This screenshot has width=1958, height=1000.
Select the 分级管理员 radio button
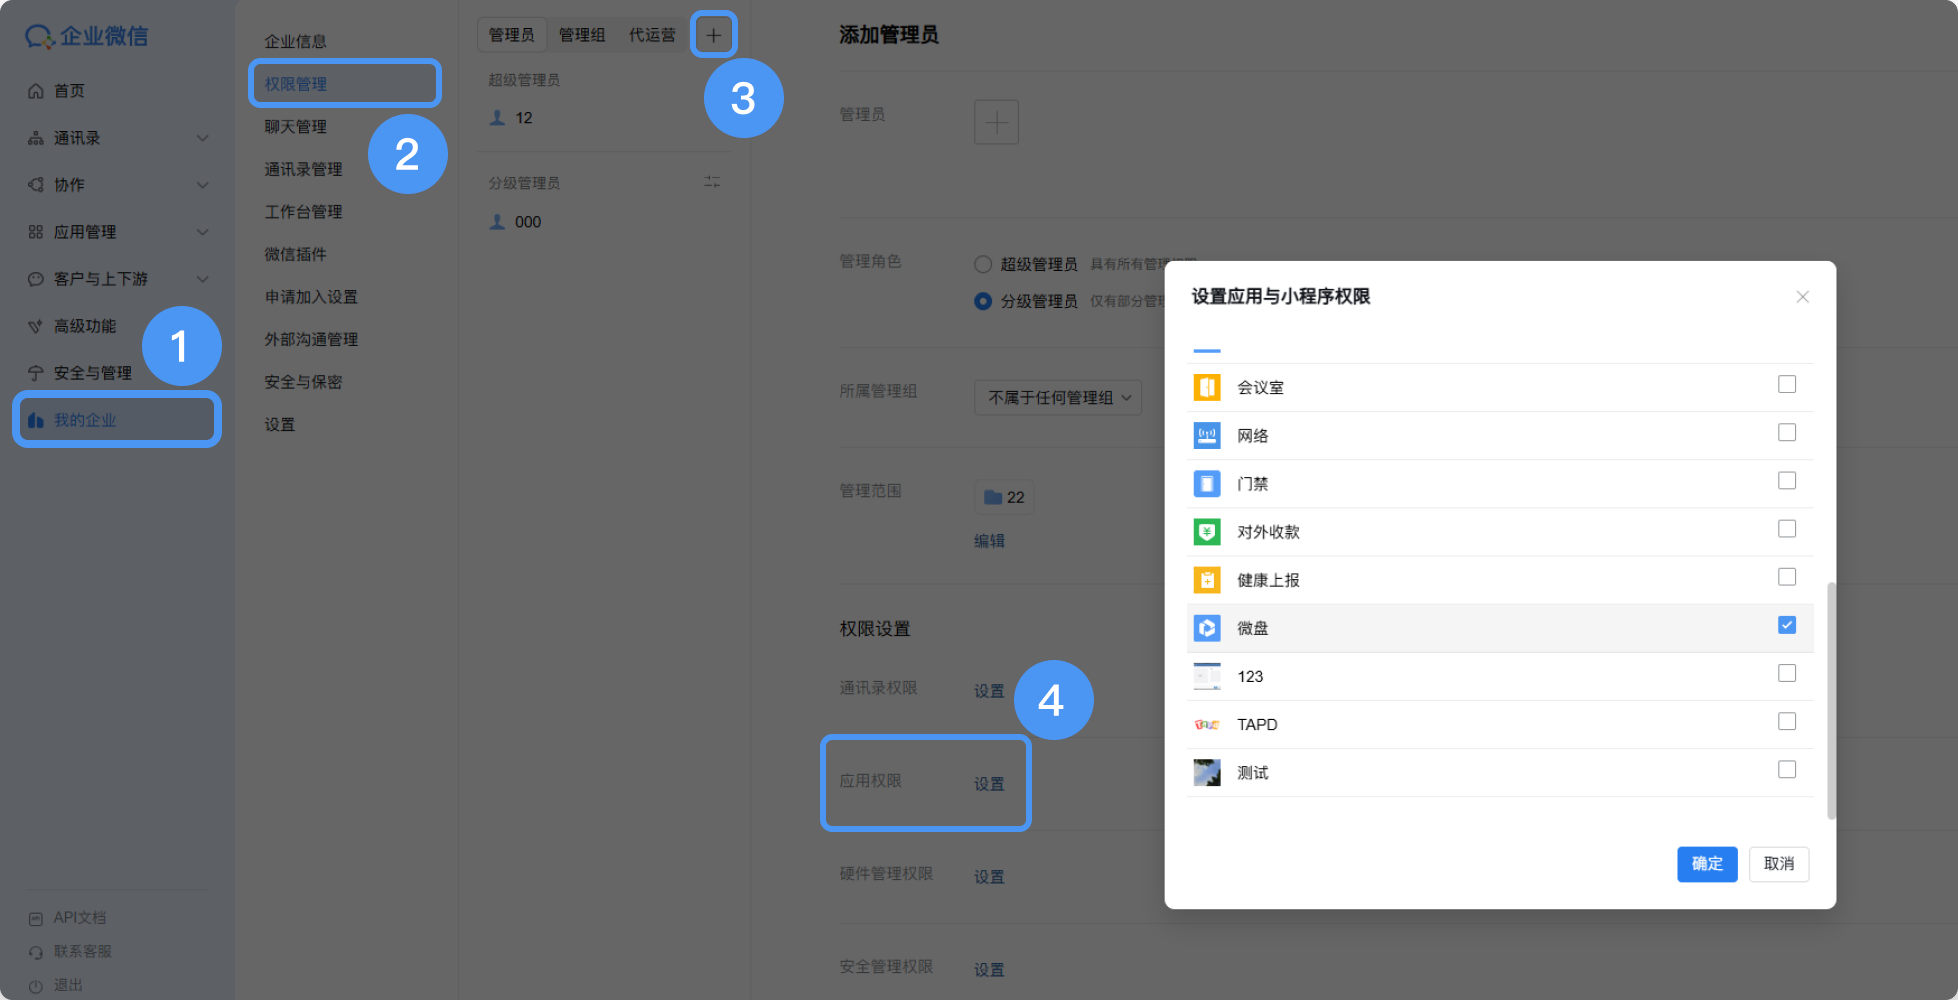click(x=983, y=301)
